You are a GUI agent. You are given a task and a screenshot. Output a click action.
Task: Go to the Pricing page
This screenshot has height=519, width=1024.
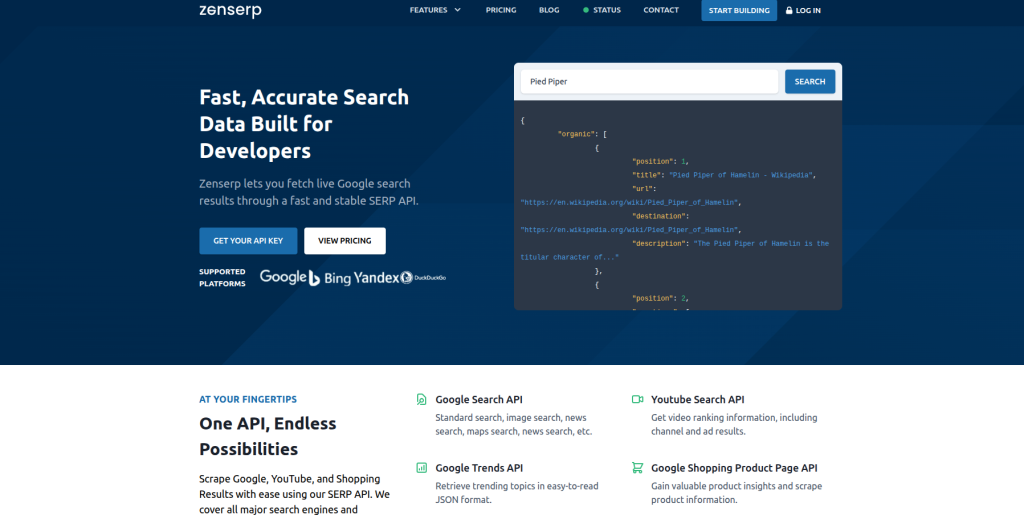501,10
